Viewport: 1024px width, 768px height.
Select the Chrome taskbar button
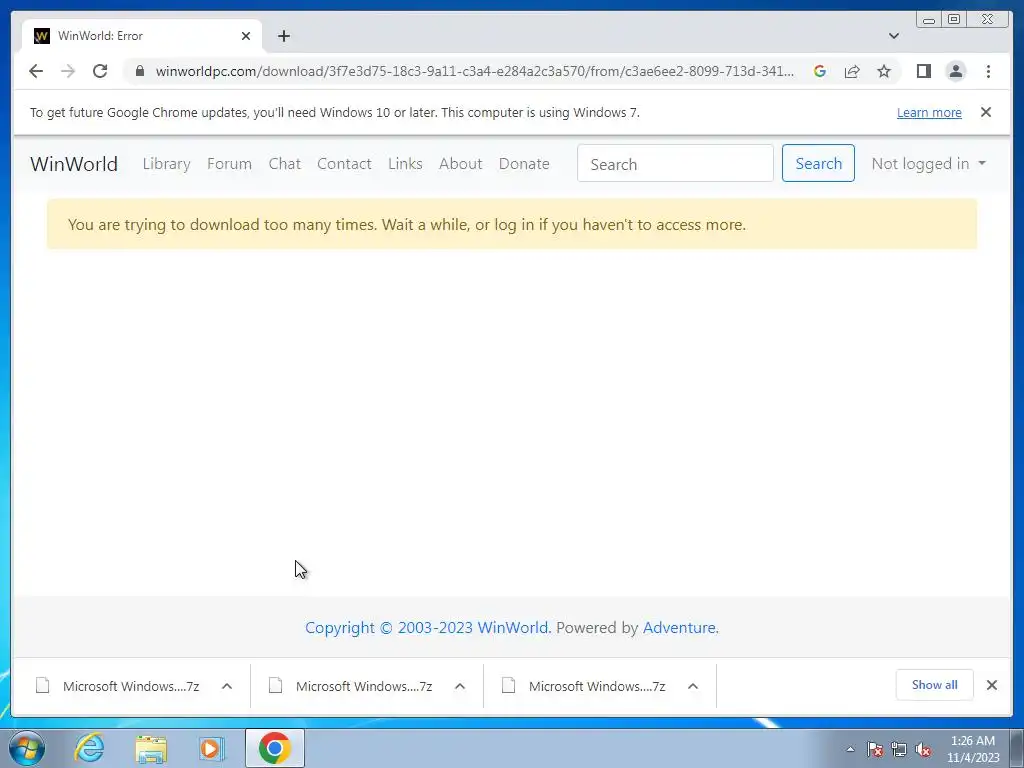pos(275,748)
